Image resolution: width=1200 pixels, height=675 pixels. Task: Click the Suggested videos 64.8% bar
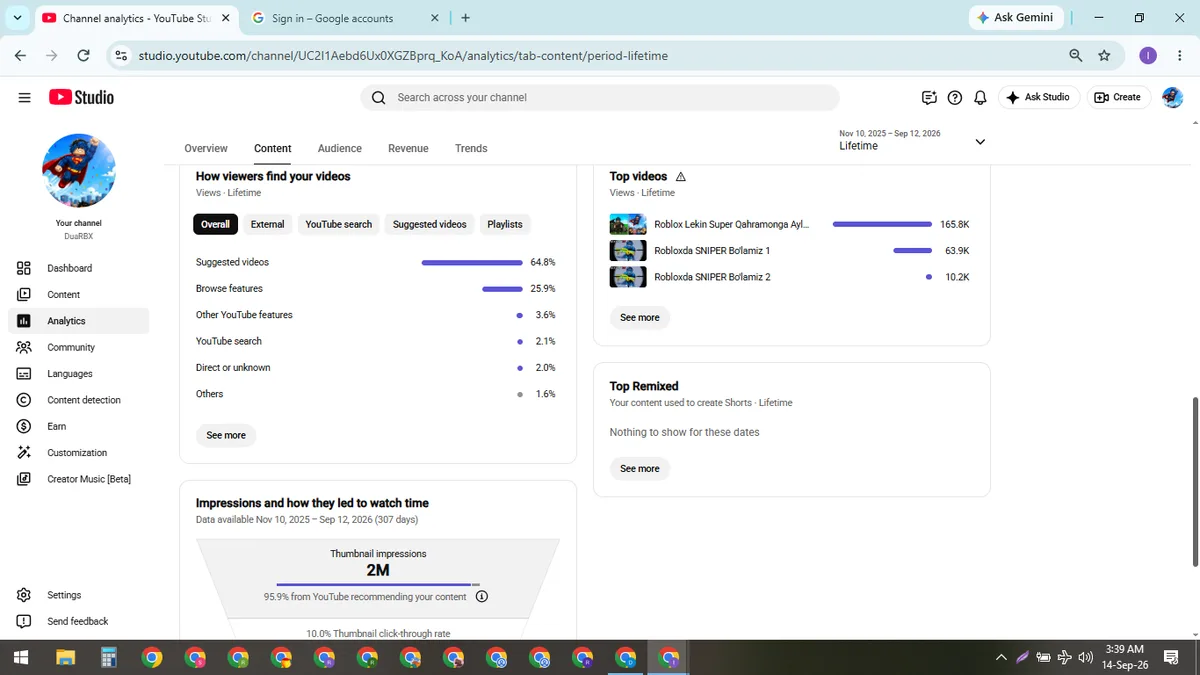(x=472, y=262)
